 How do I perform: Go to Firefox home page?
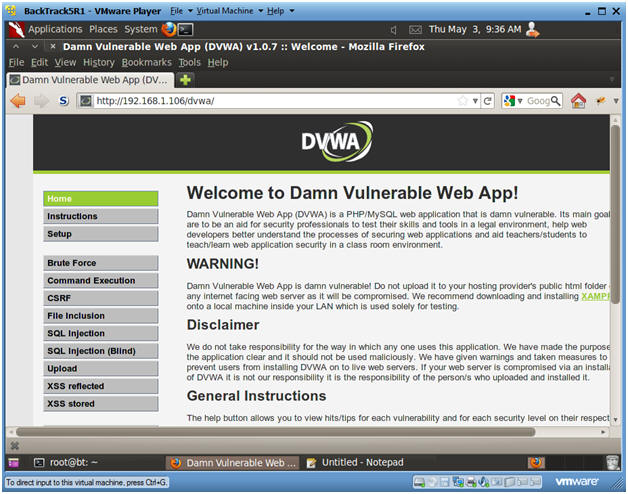578,101
